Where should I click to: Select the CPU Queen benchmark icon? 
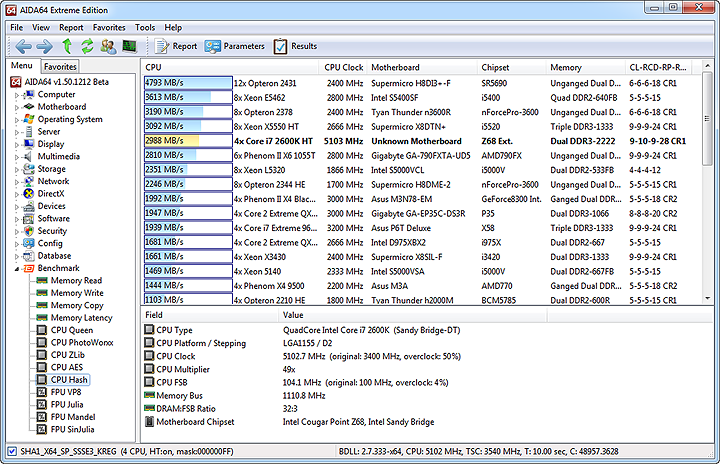click(x=42, y=330)
